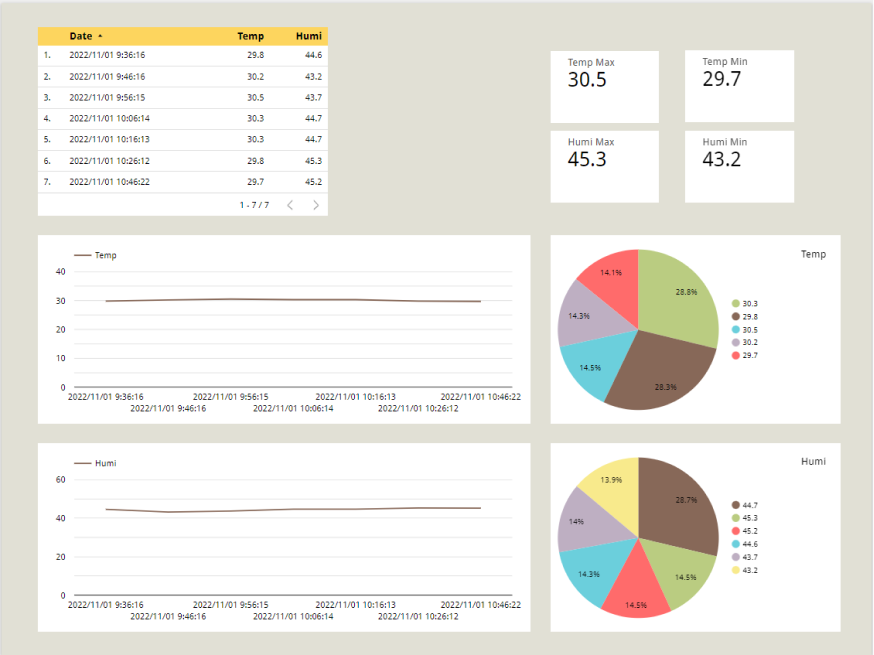Select the Humi Max scorecard
The width and height of the screenshot is (874, 655).
604,167
